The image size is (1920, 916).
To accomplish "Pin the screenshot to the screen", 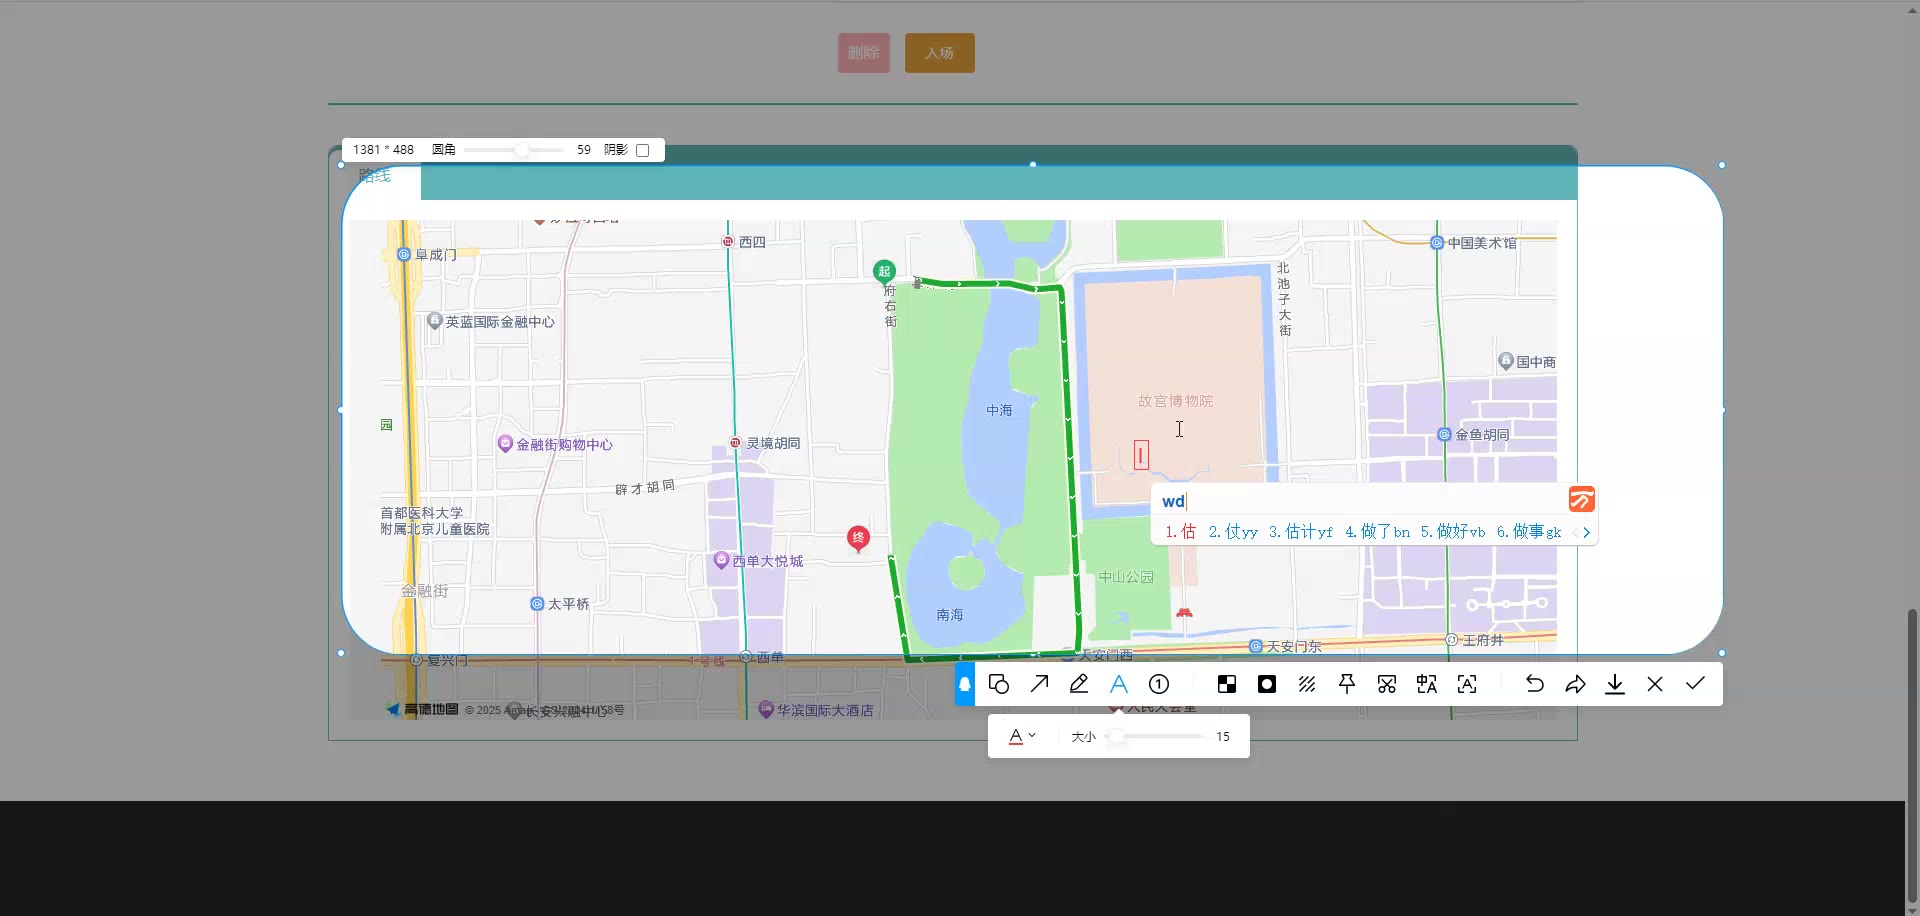I will [1347, 684].
